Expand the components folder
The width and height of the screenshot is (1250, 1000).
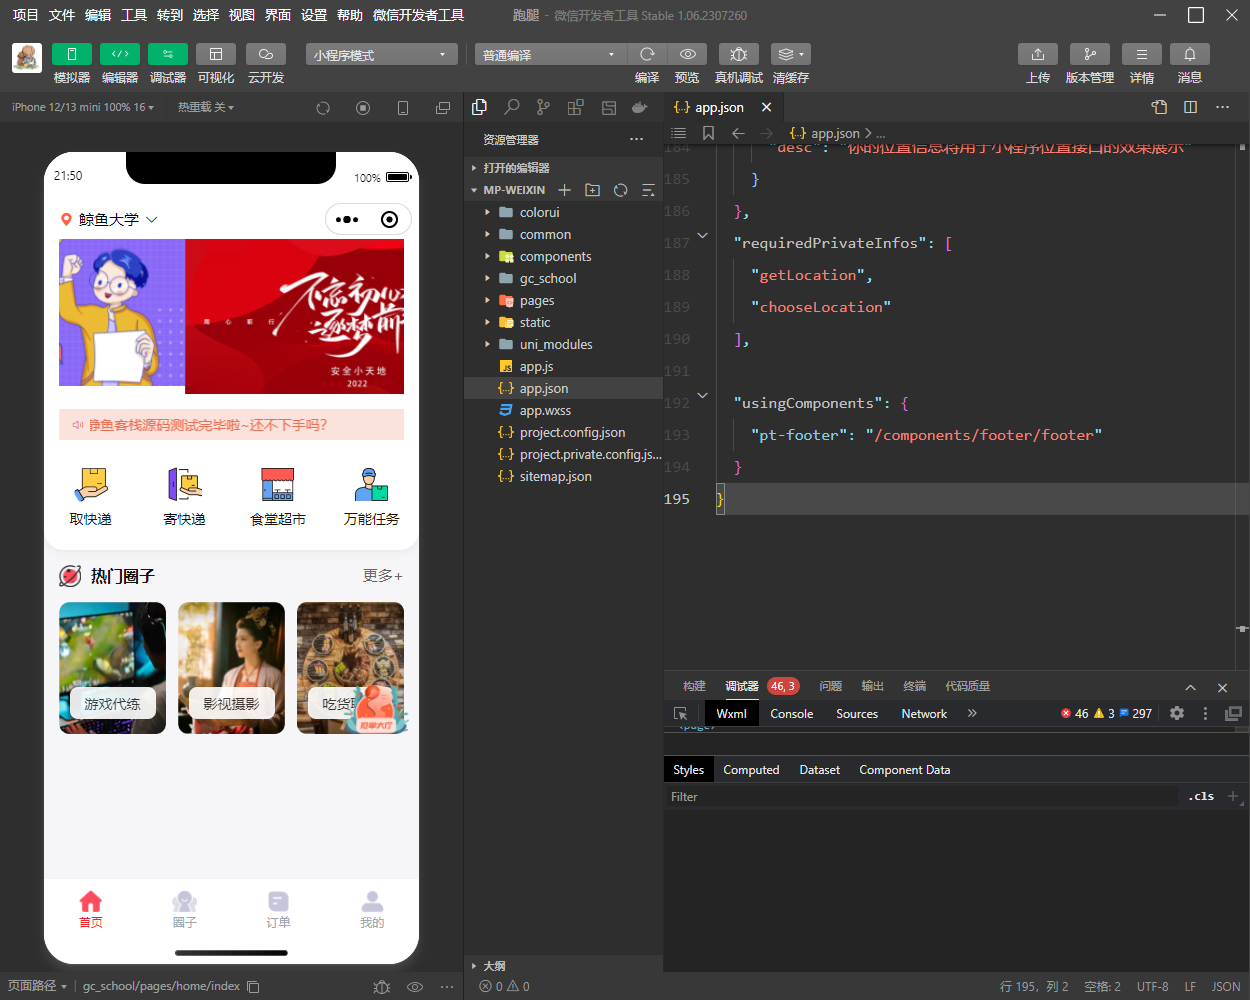(555, 257)
